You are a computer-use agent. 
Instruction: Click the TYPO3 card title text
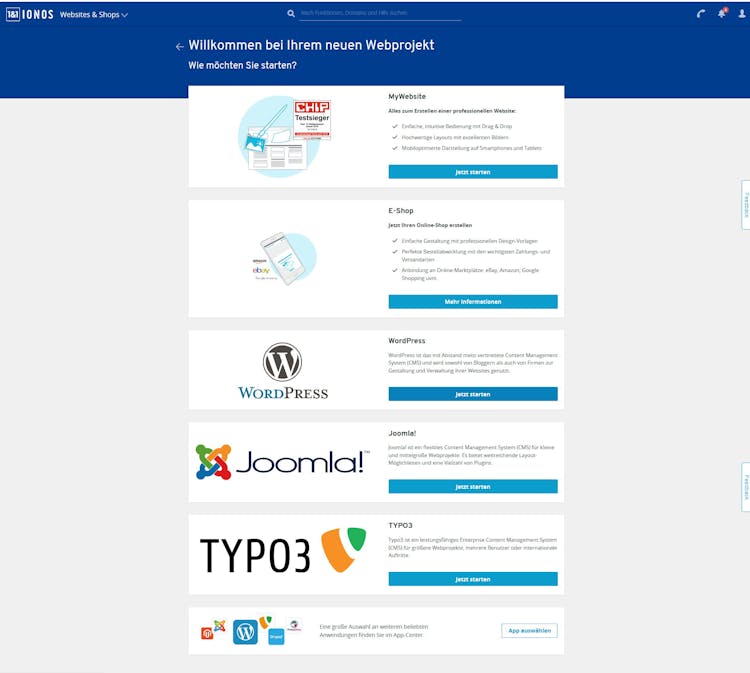click(x=400, y=525)
